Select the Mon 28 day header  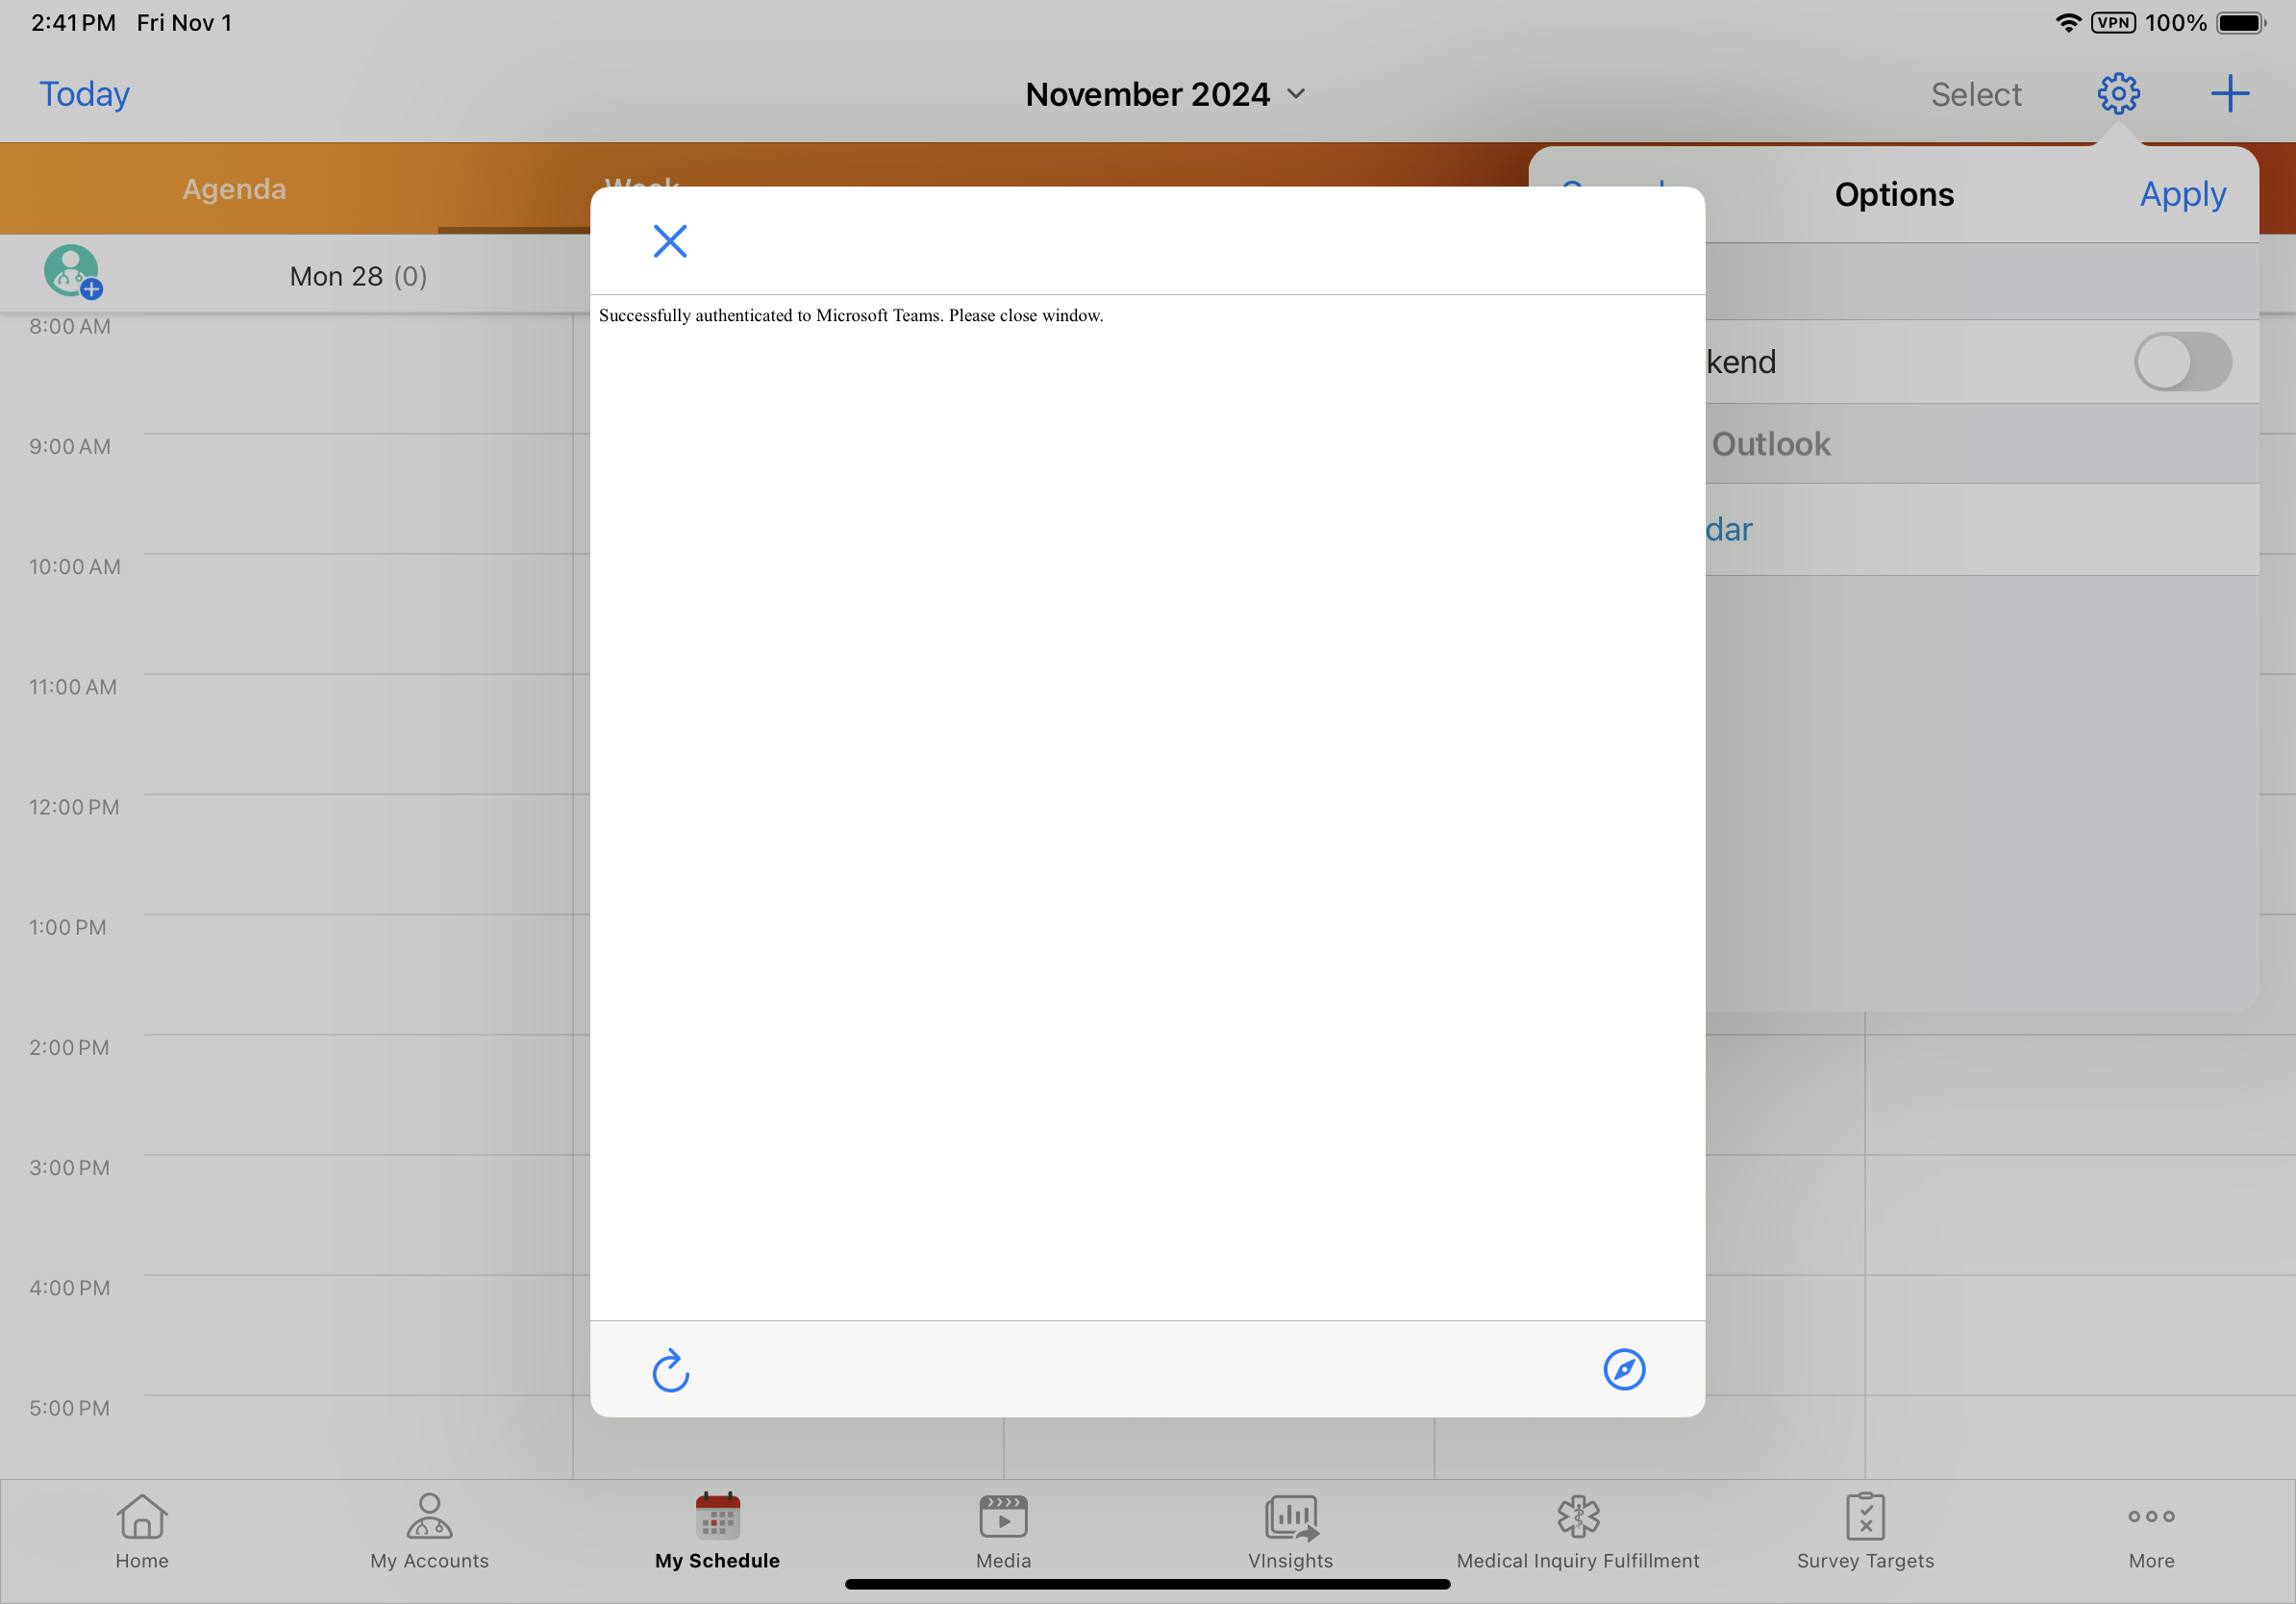coord(358,276)
